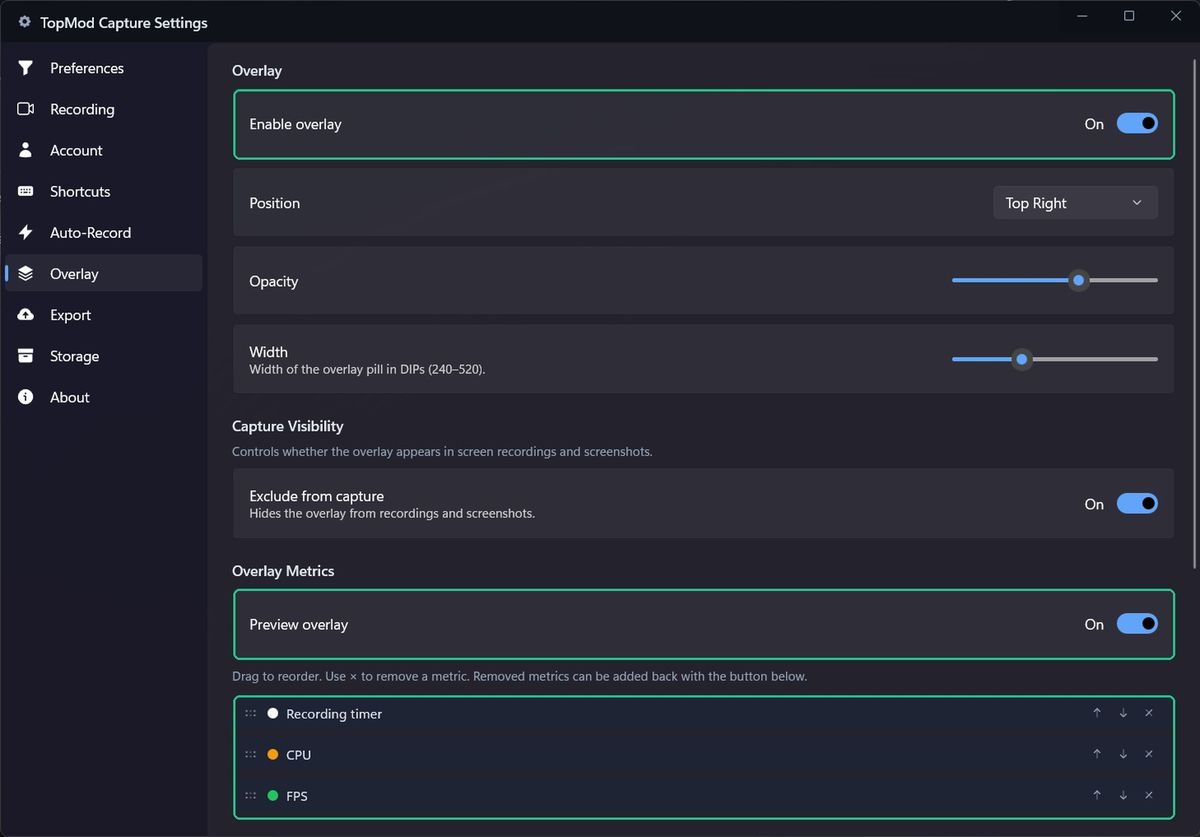Open the Storage section
1200x837 pixels.
pos(104,356)
